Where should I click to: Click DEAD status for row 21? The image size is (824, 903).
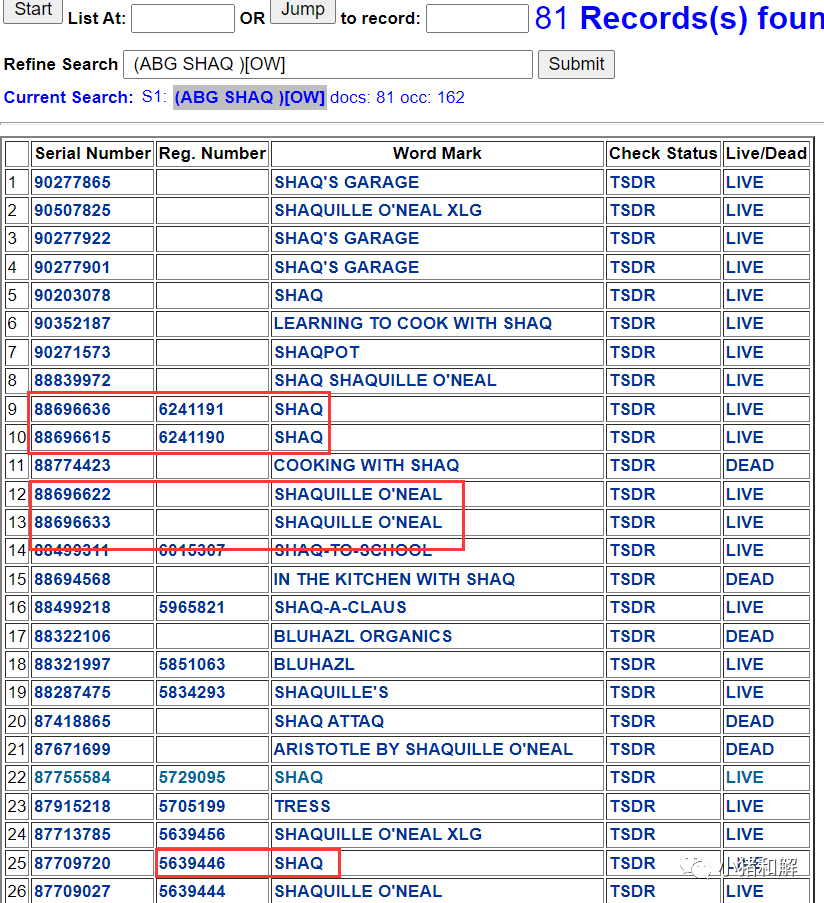click(x=750, y=749)
